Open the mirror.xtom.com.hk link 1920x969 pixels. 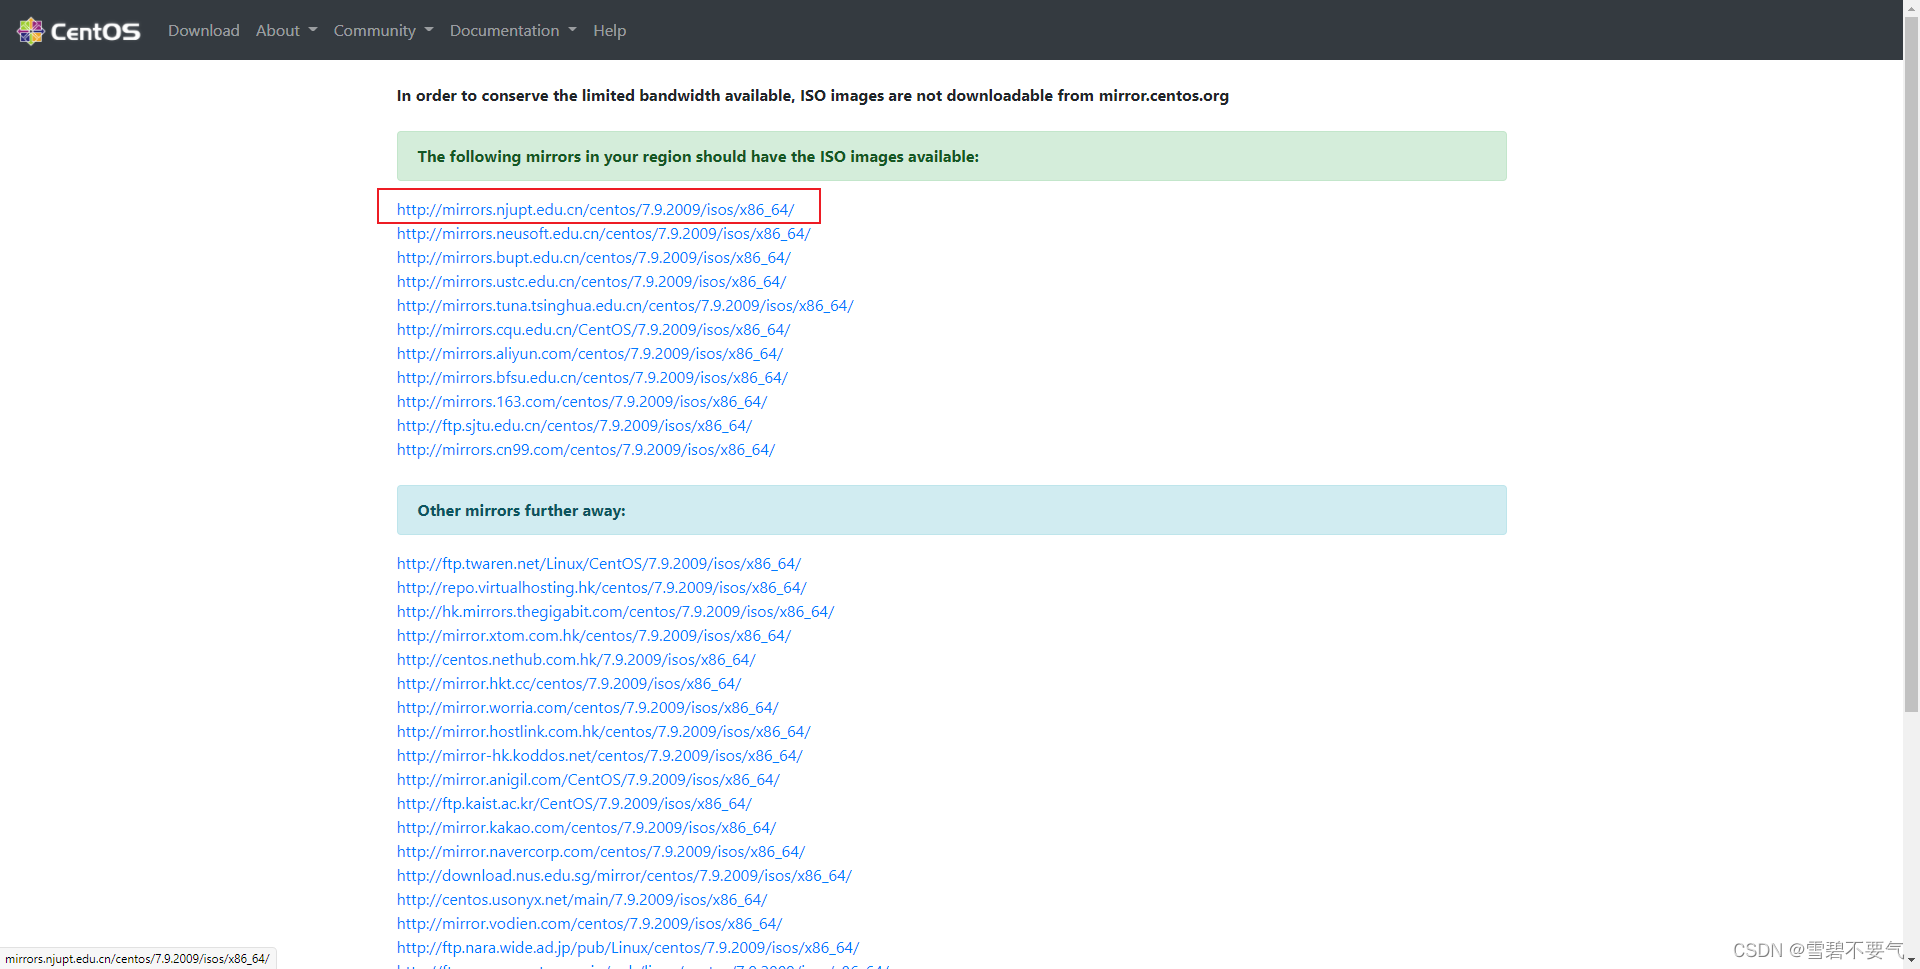pos(594,636)
